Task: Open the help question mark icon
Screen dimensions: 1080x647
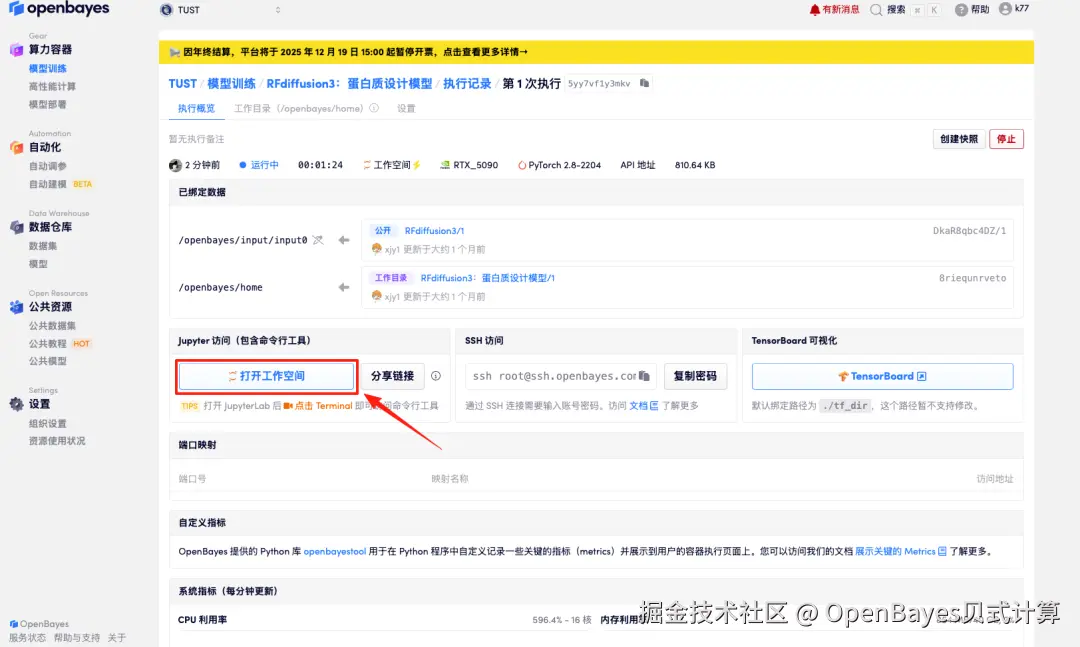Action: 961,10
